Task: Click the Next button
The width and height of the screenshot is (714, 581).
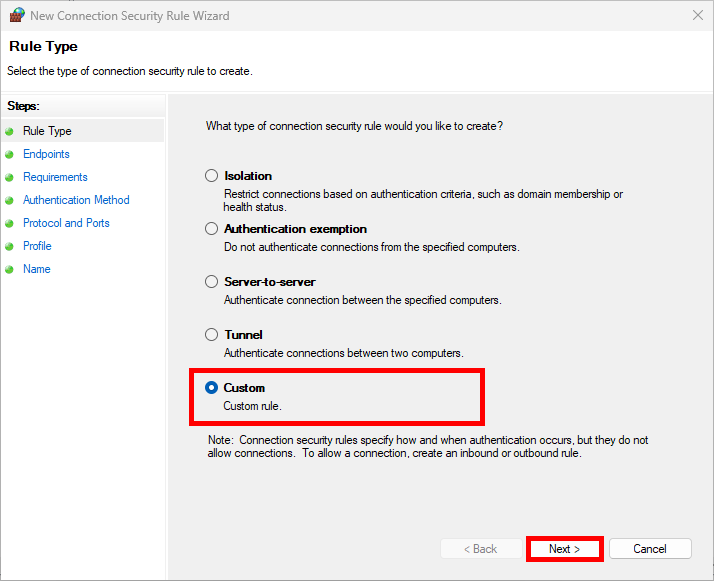Action: [565, 549]
